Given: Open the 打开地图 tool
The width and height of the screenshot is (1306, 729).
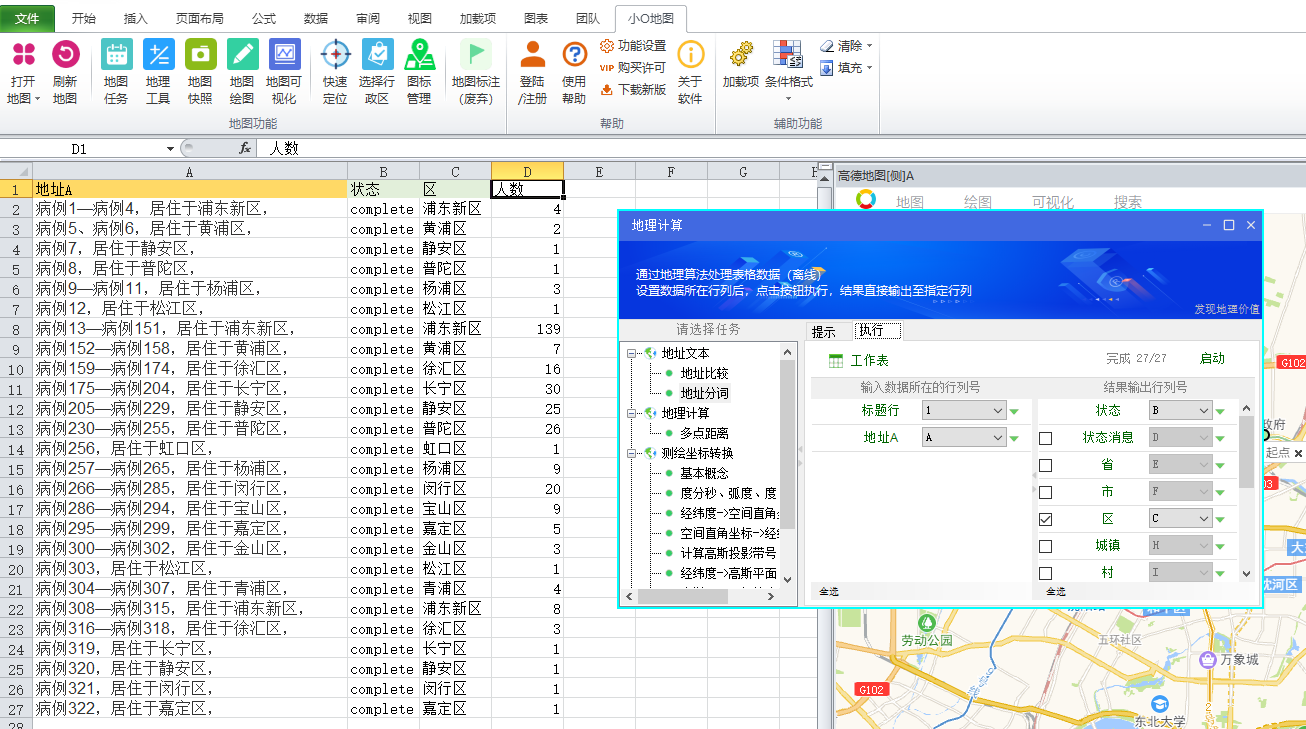Looking at the screenshot, I should pyautogui.click(x=23, y=73).
